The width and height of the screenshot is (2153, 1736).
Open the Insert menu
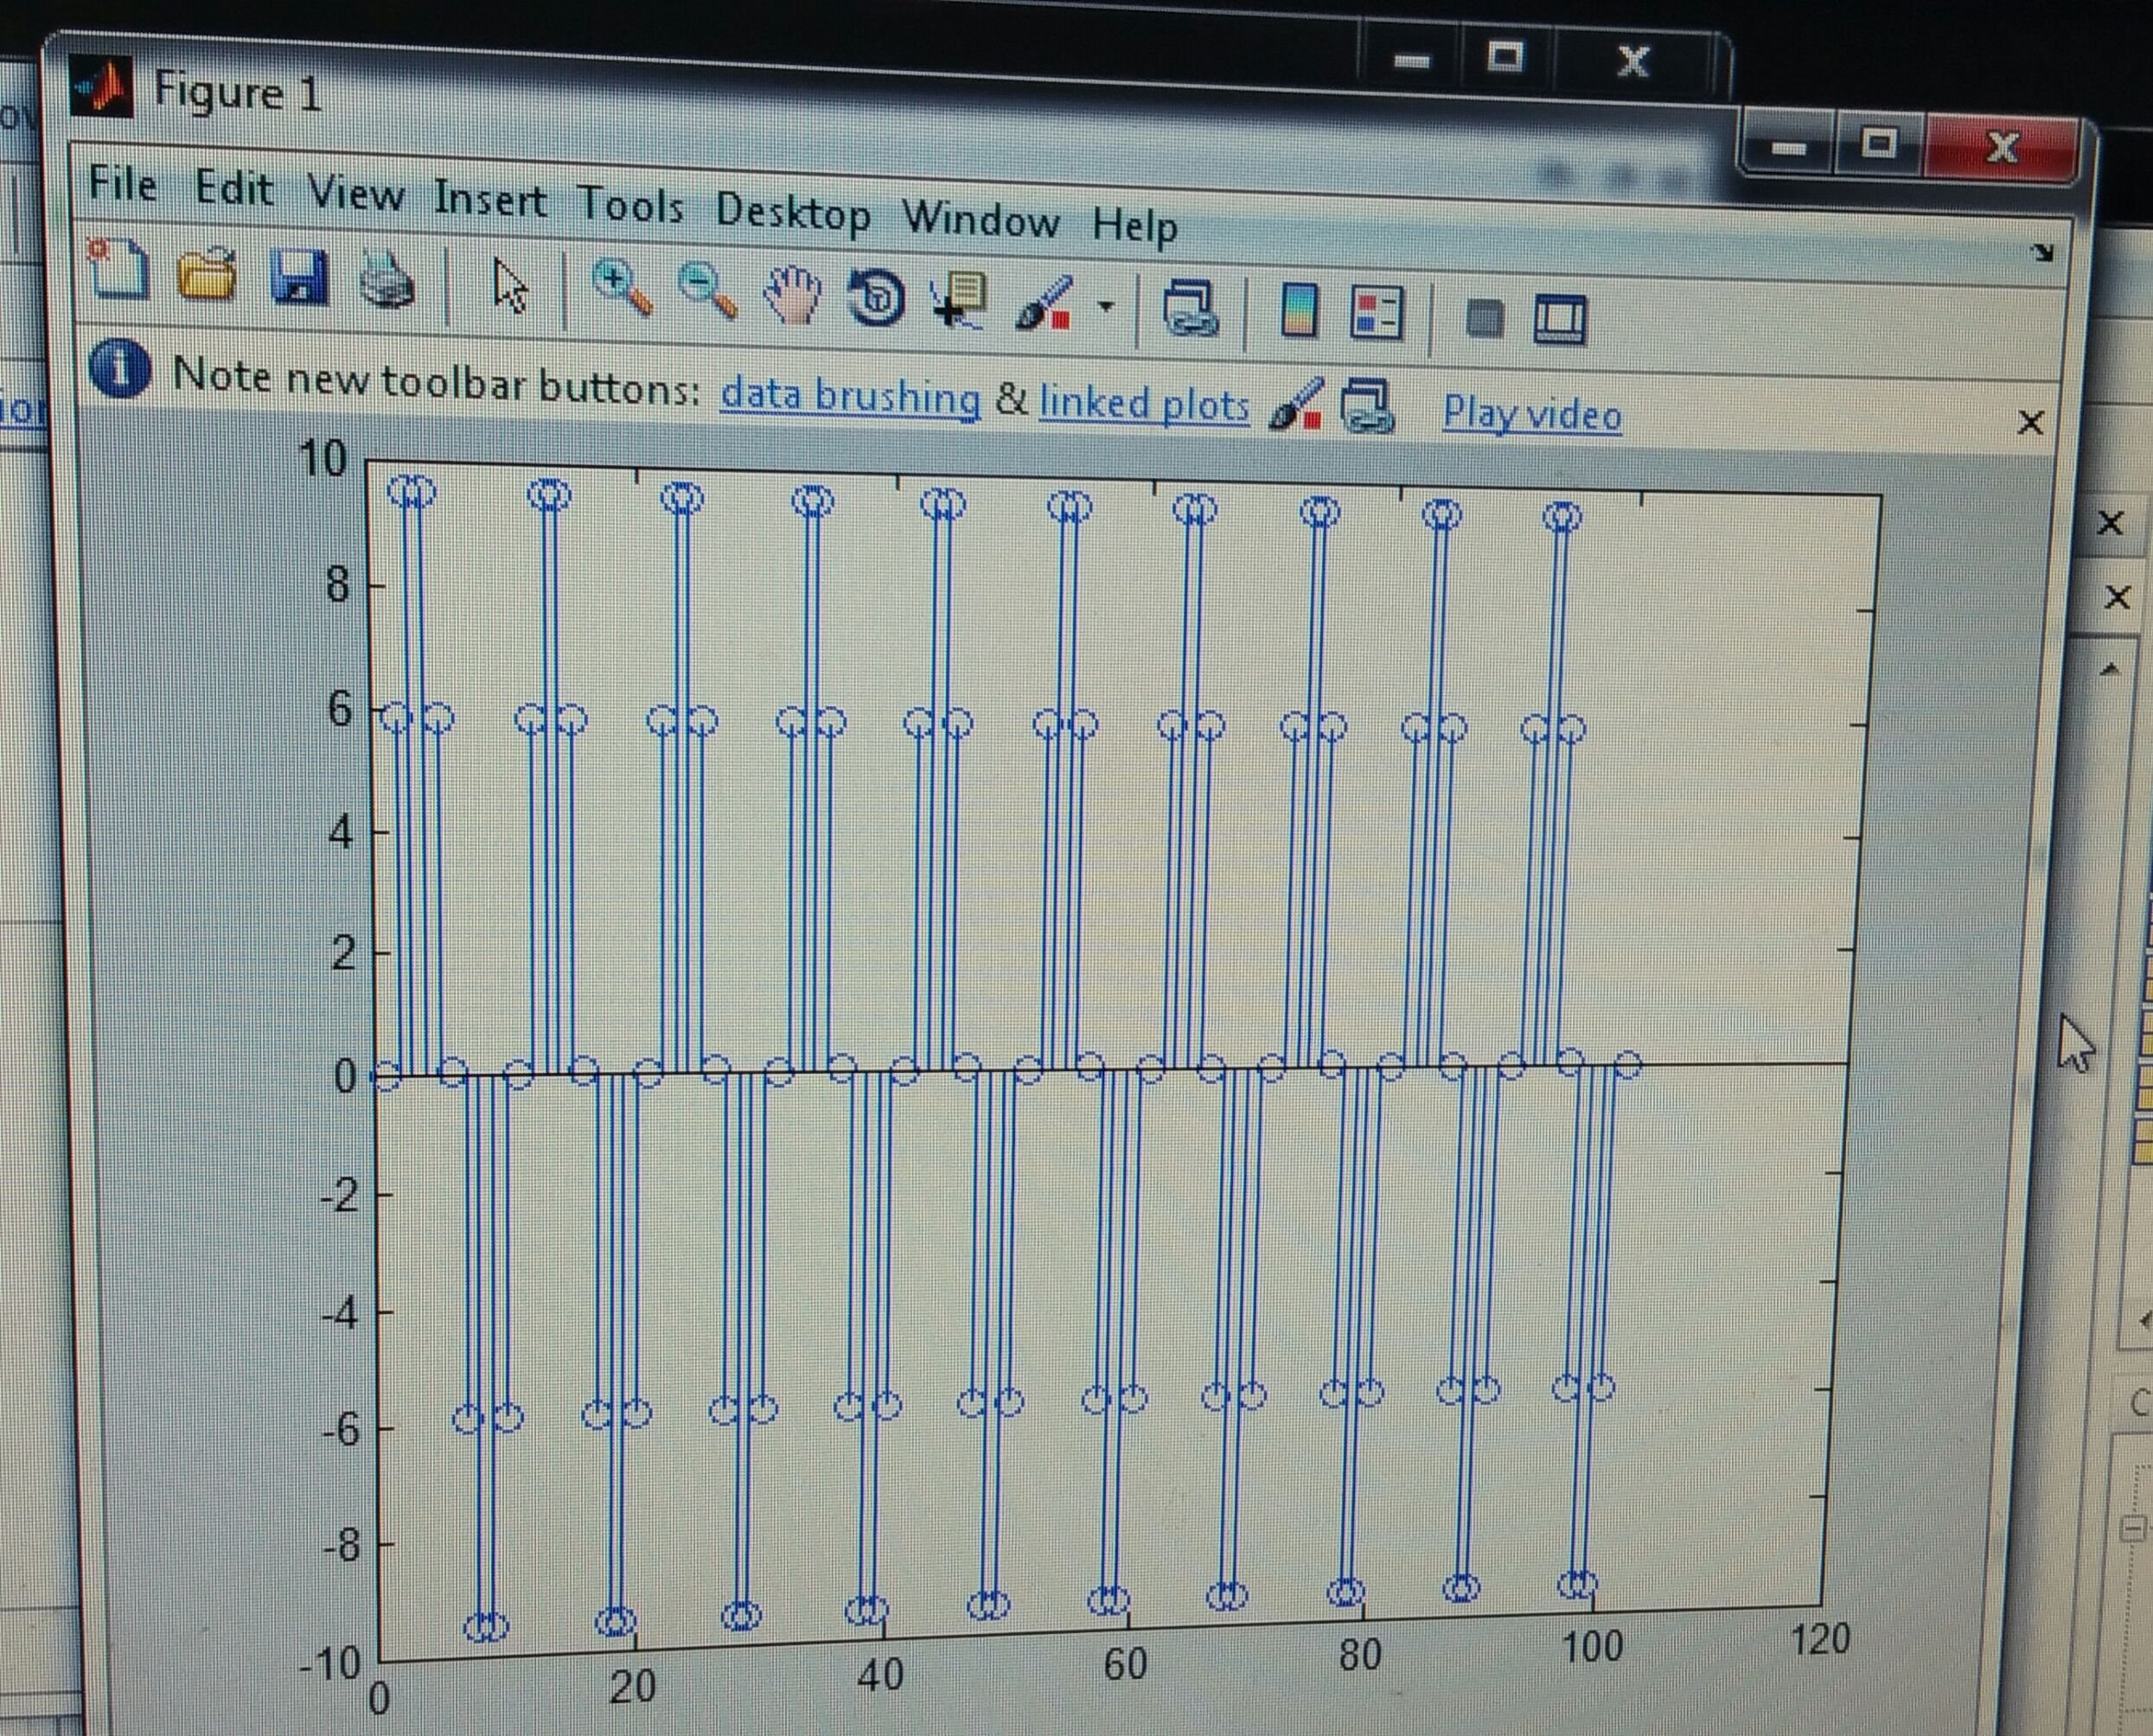pyautogui.click(x=489, y=199)
